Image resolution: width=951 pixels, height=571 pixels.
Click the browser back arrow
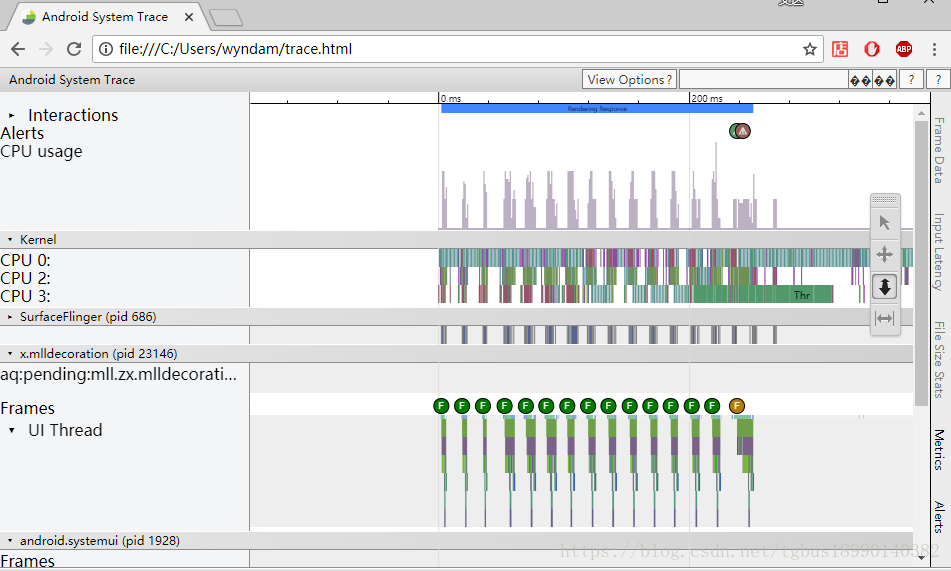pos(18,49)
